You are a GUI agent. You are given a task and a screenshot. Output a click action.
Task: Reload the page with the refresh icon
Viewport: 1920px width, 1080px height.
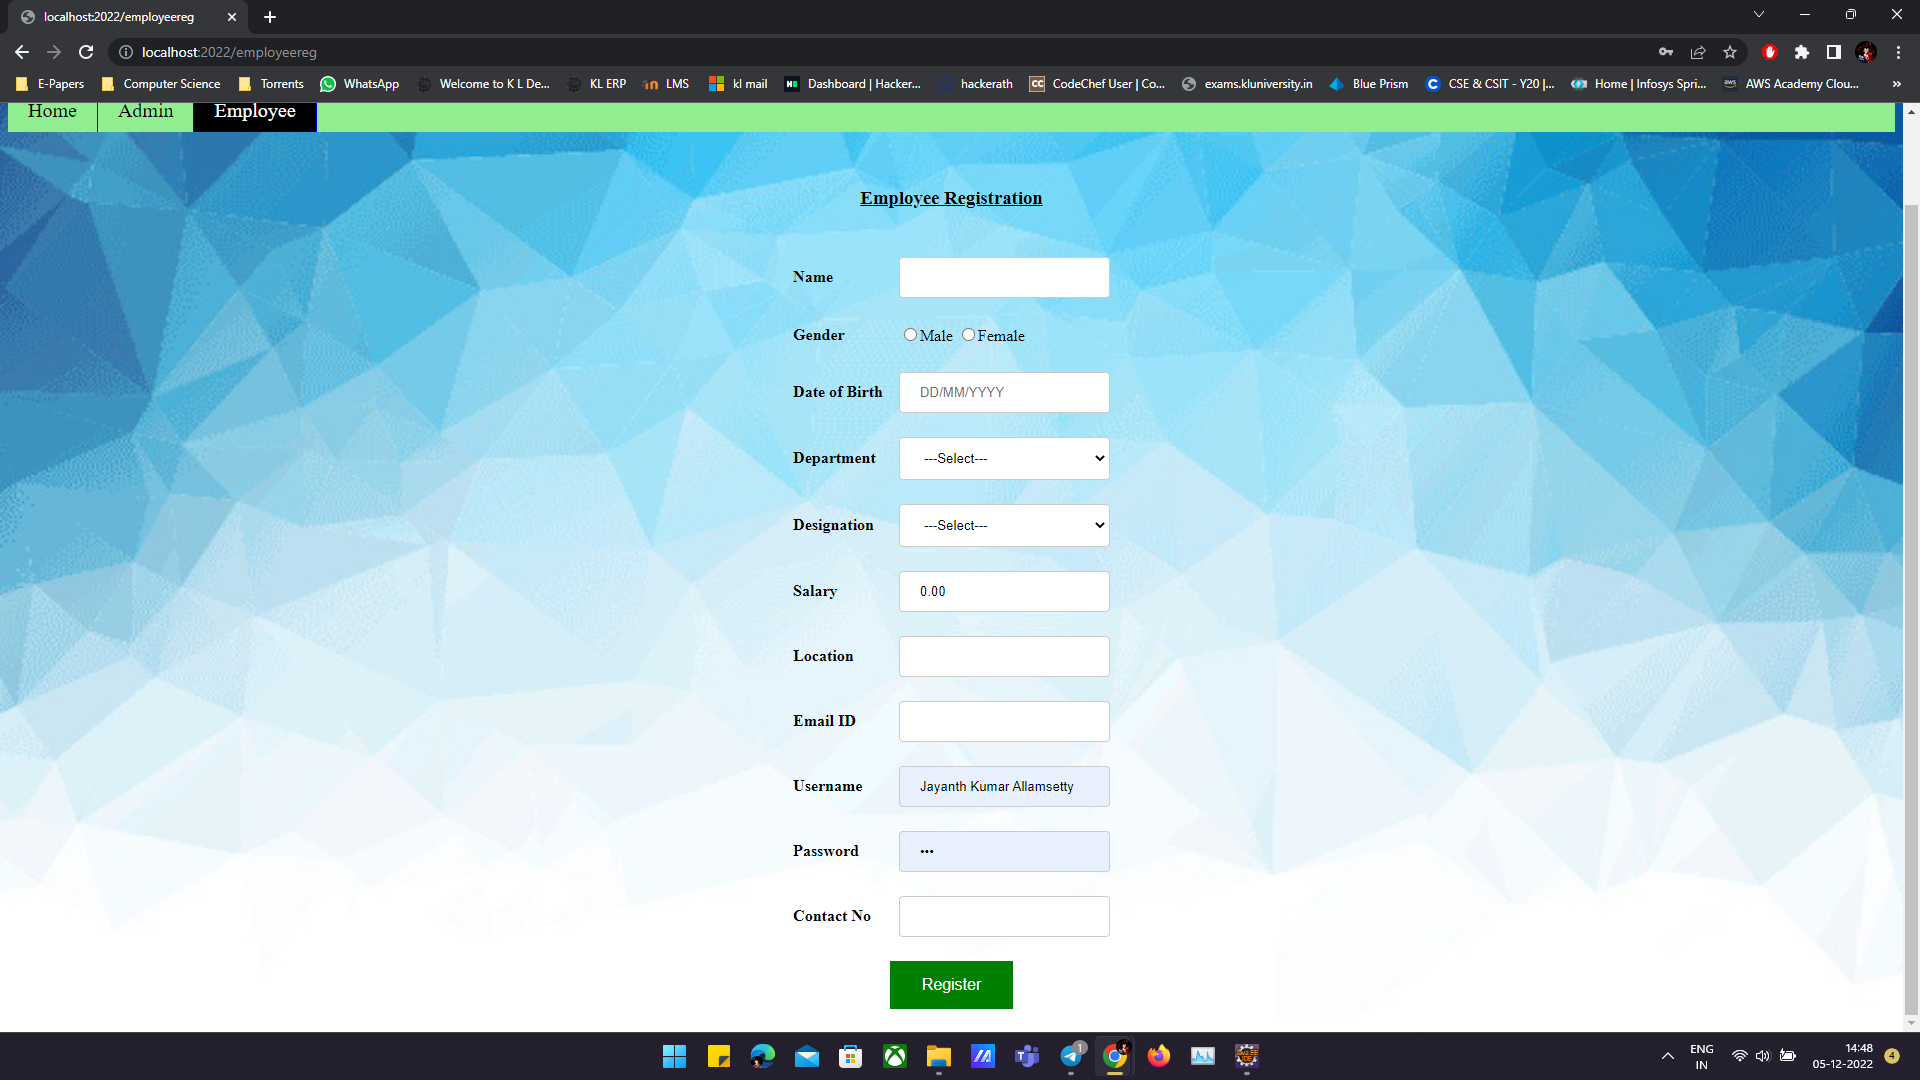click(86, 52)
